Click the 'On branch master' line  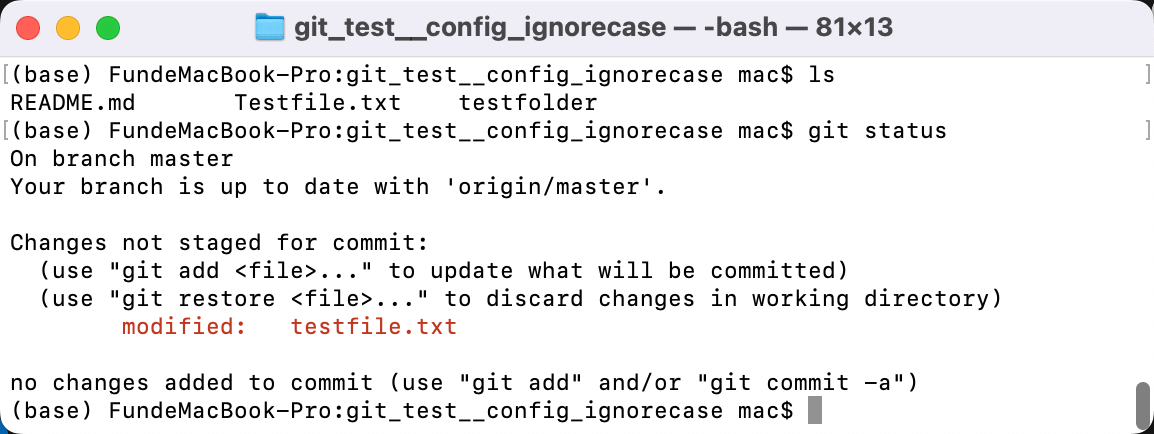[x=121, y=159]
